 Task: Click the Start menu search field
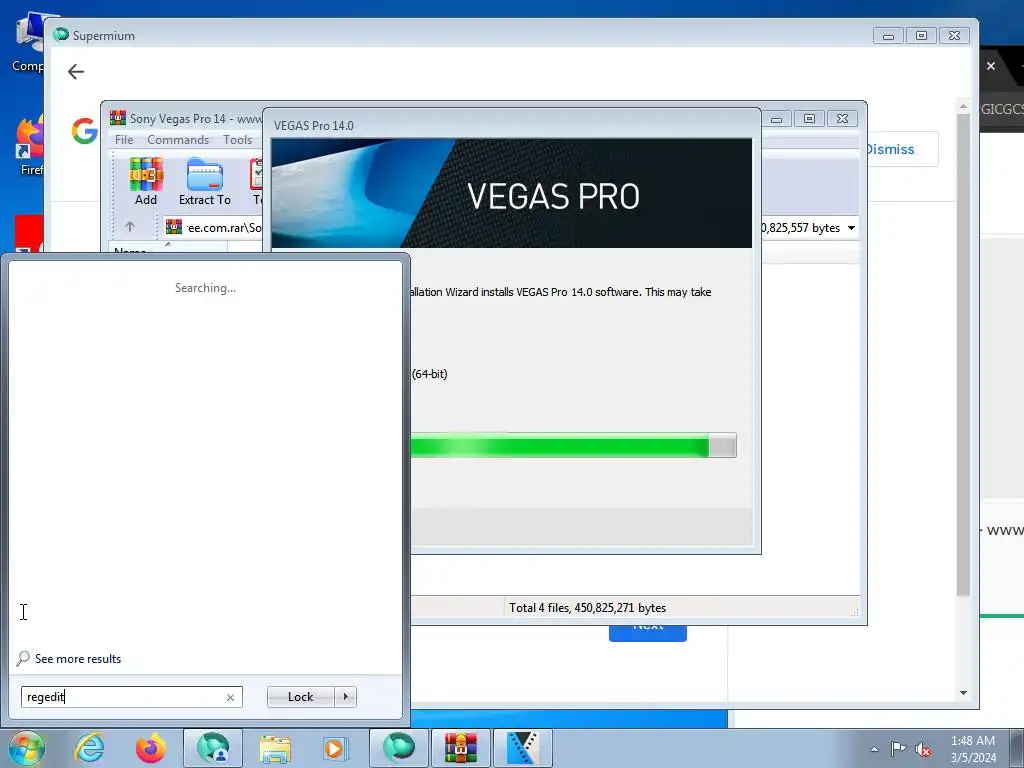(131, 697)
